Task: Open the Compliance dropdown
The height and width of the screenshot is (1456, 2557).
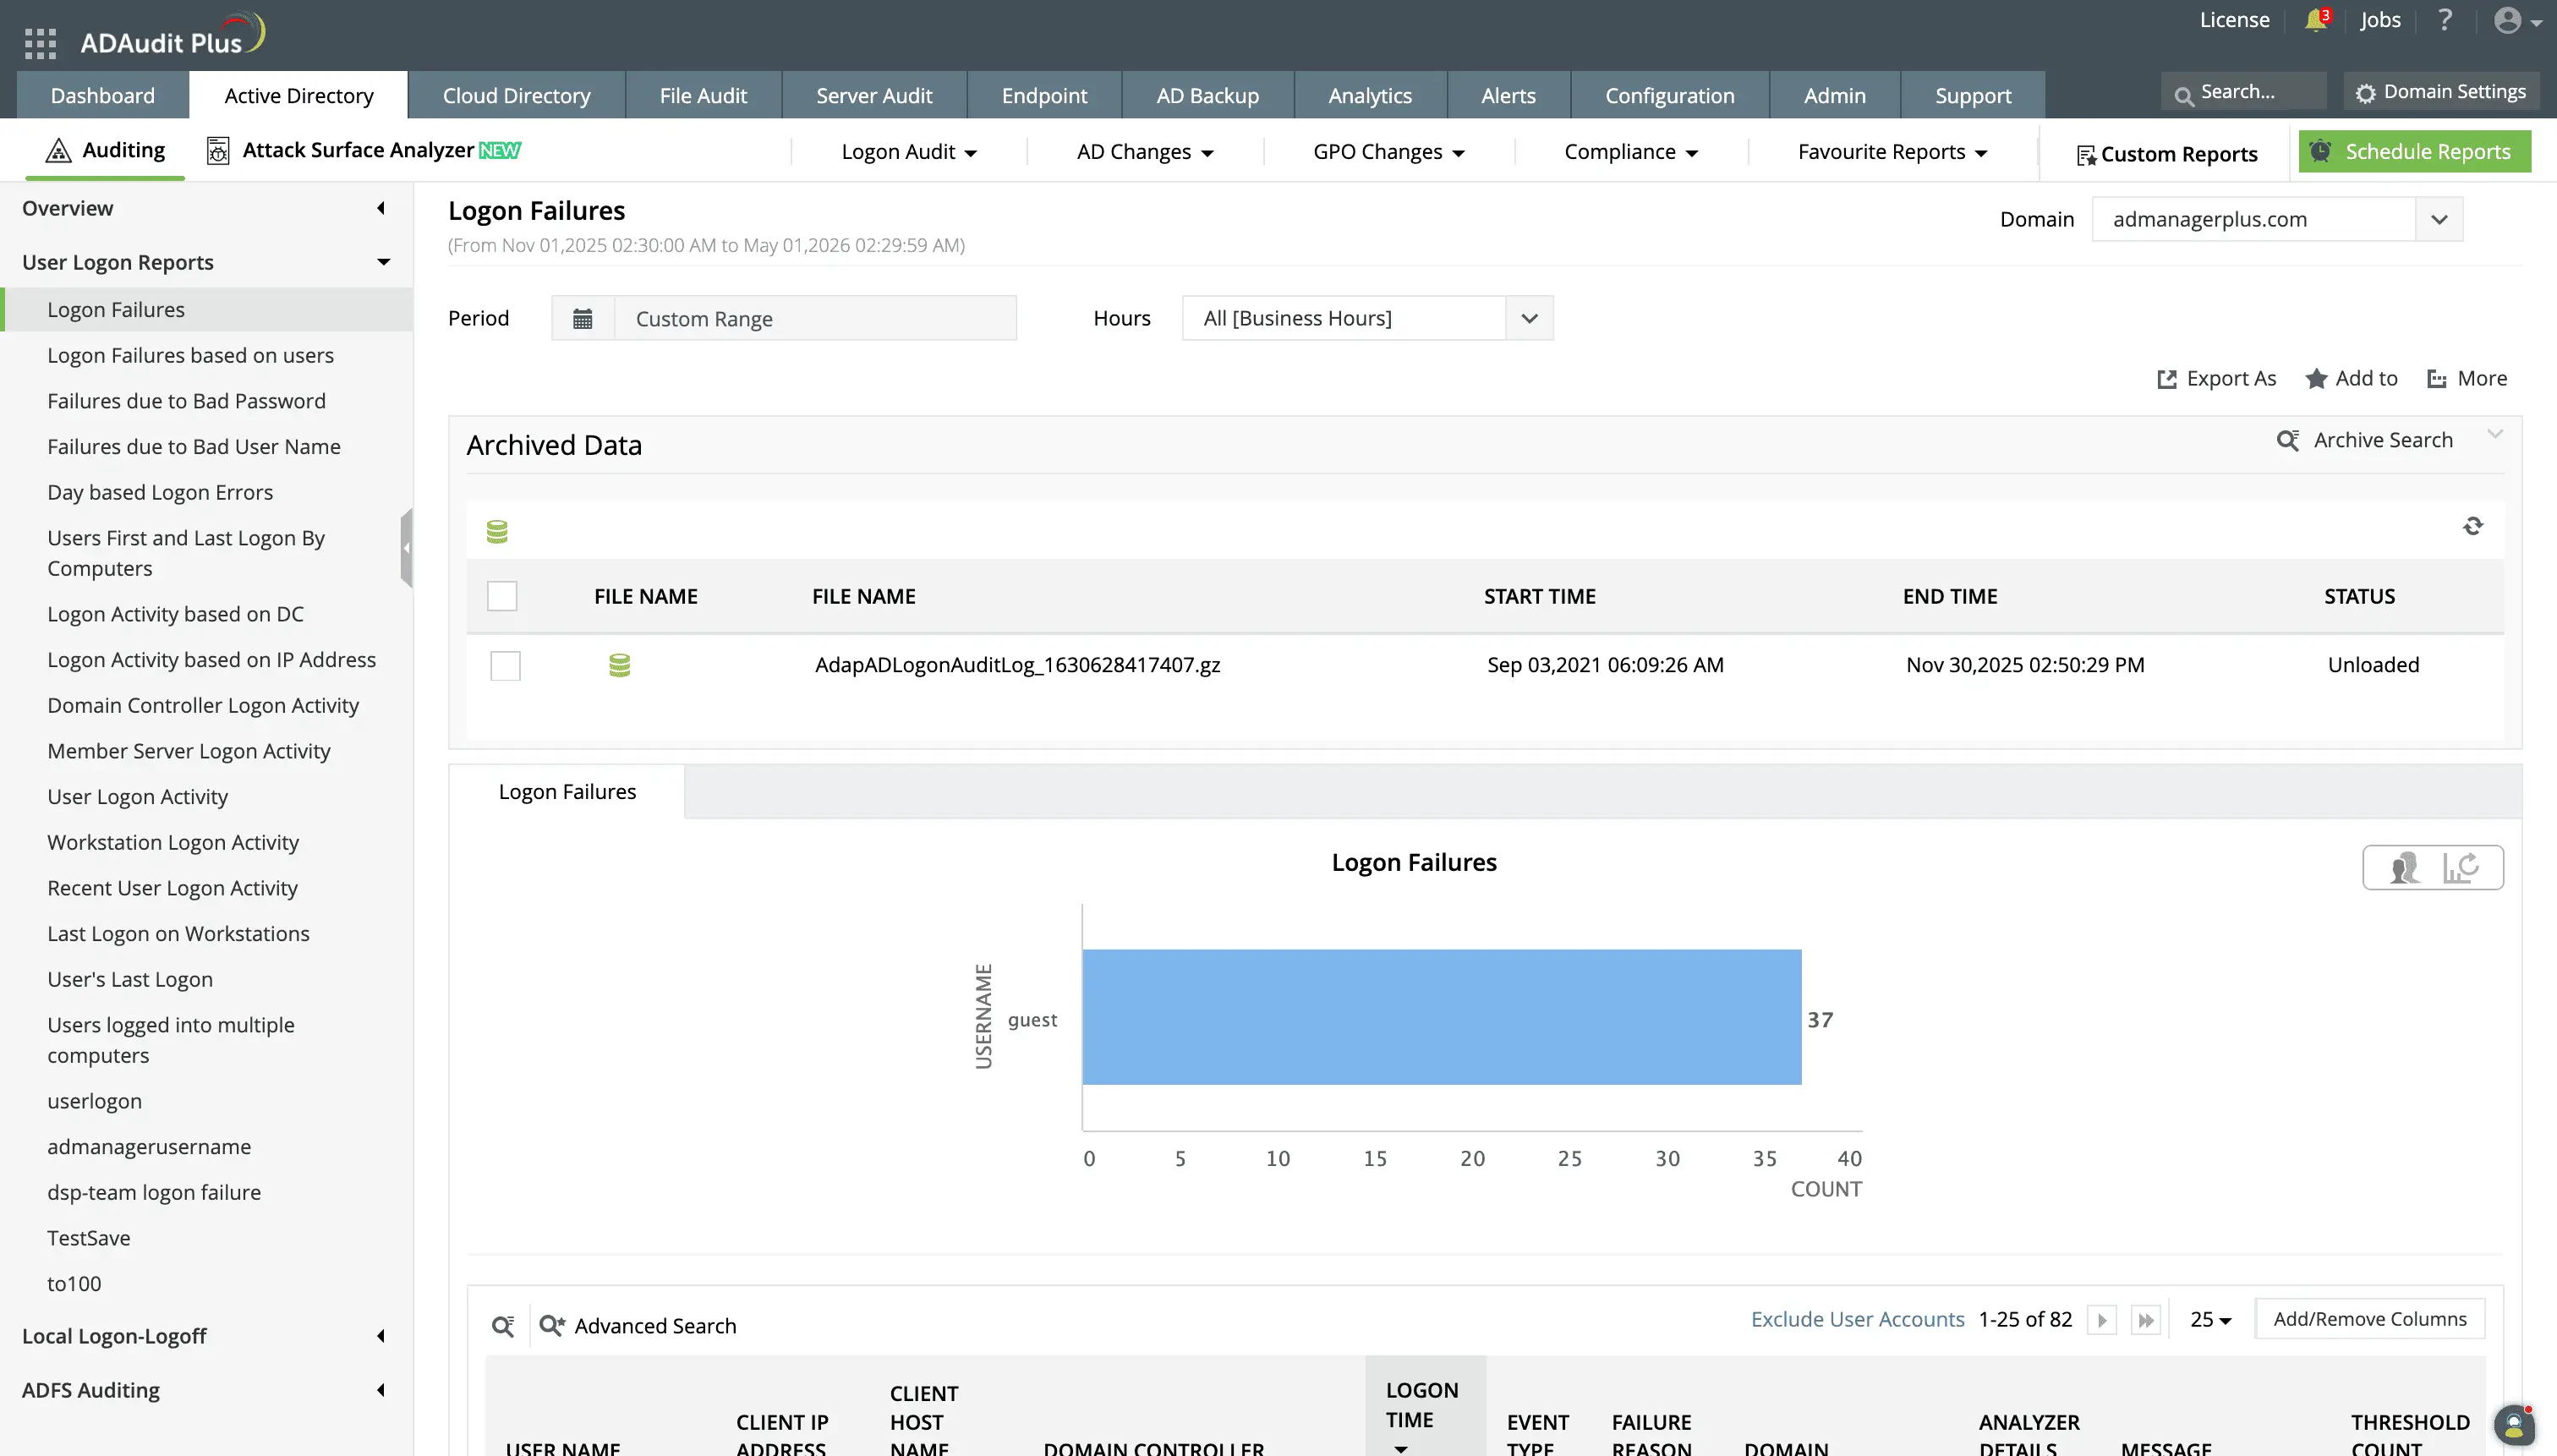Action: click(1631, 152)
